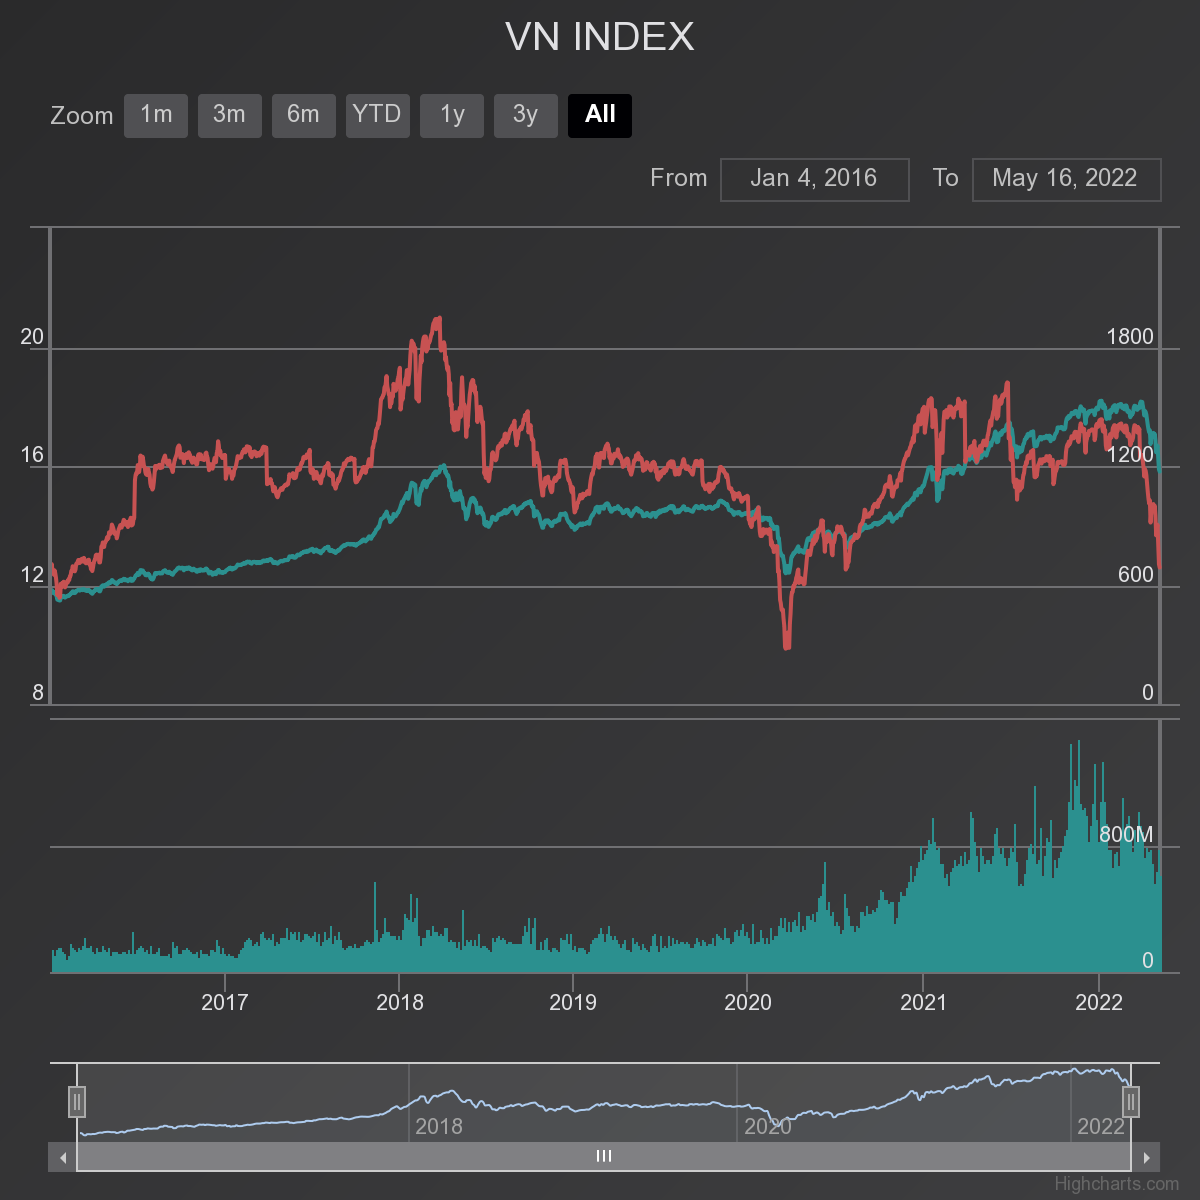Click the left navigator handle
The width and height of the screenshot is (1200, 1200).
[x=77, y=1102]
